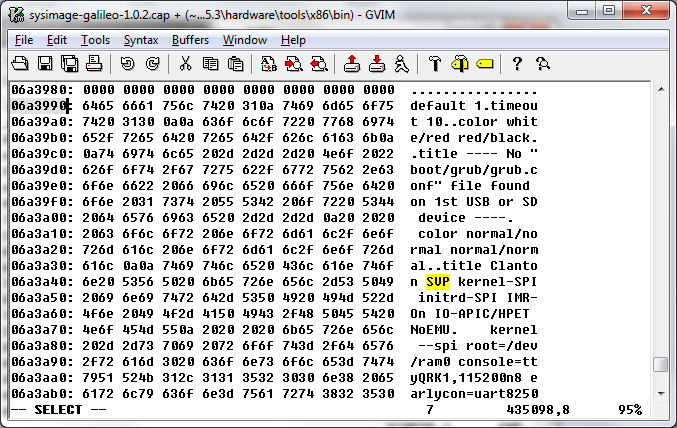Click the address 06a3980 offset
The height and width of the screenshot is (428, 677).
38,90
